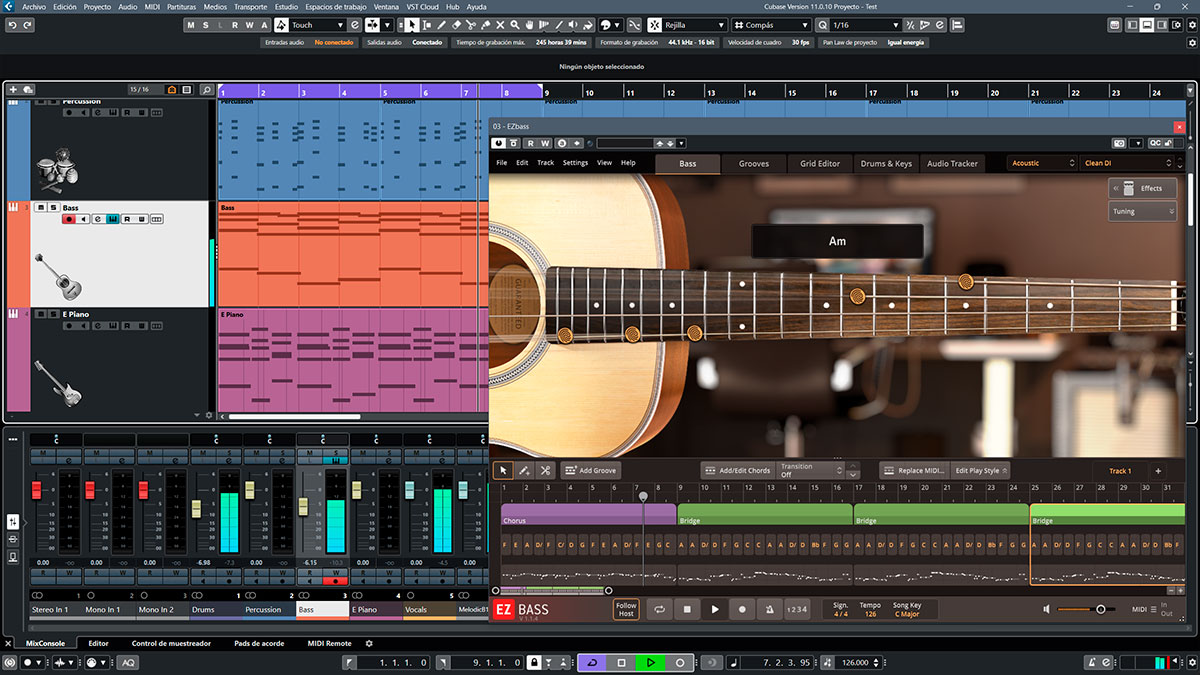Click the Add/Edit Chords button
1200x675 pixels.
click(737, 470)
